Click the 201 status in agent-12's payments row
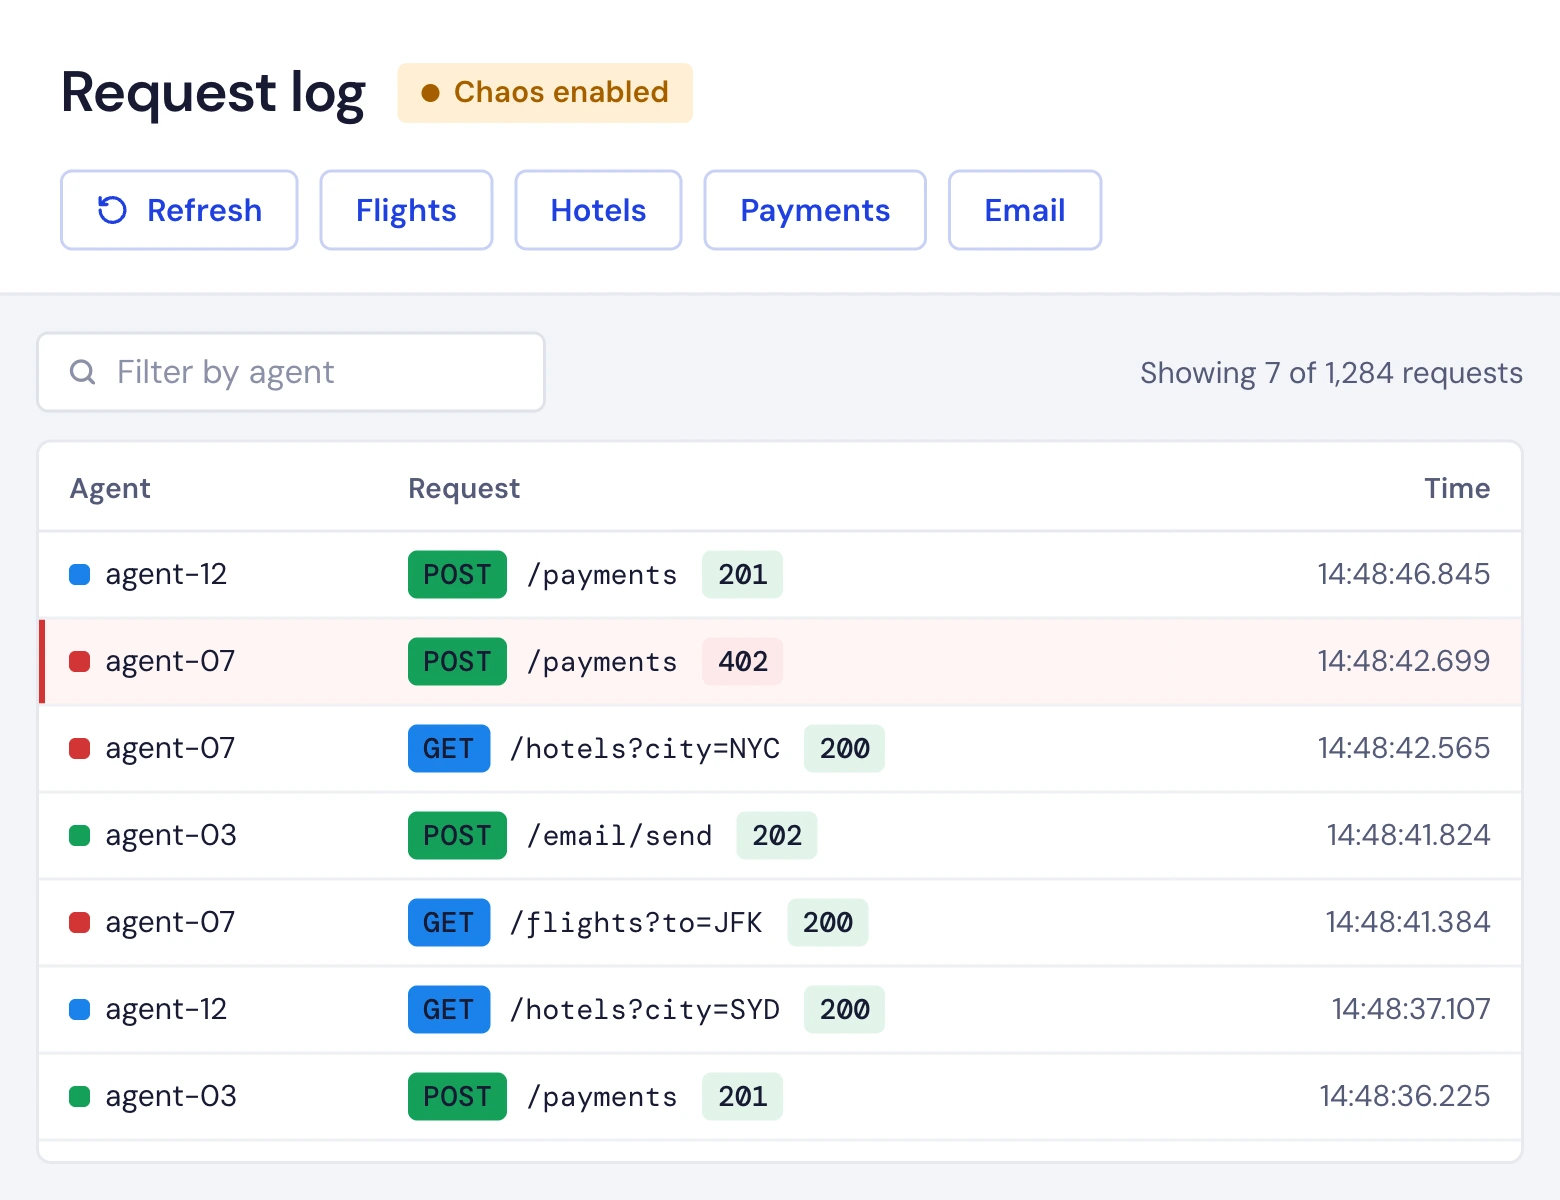The width and height of the screenshot is (1560, 1200). point(742,574)
